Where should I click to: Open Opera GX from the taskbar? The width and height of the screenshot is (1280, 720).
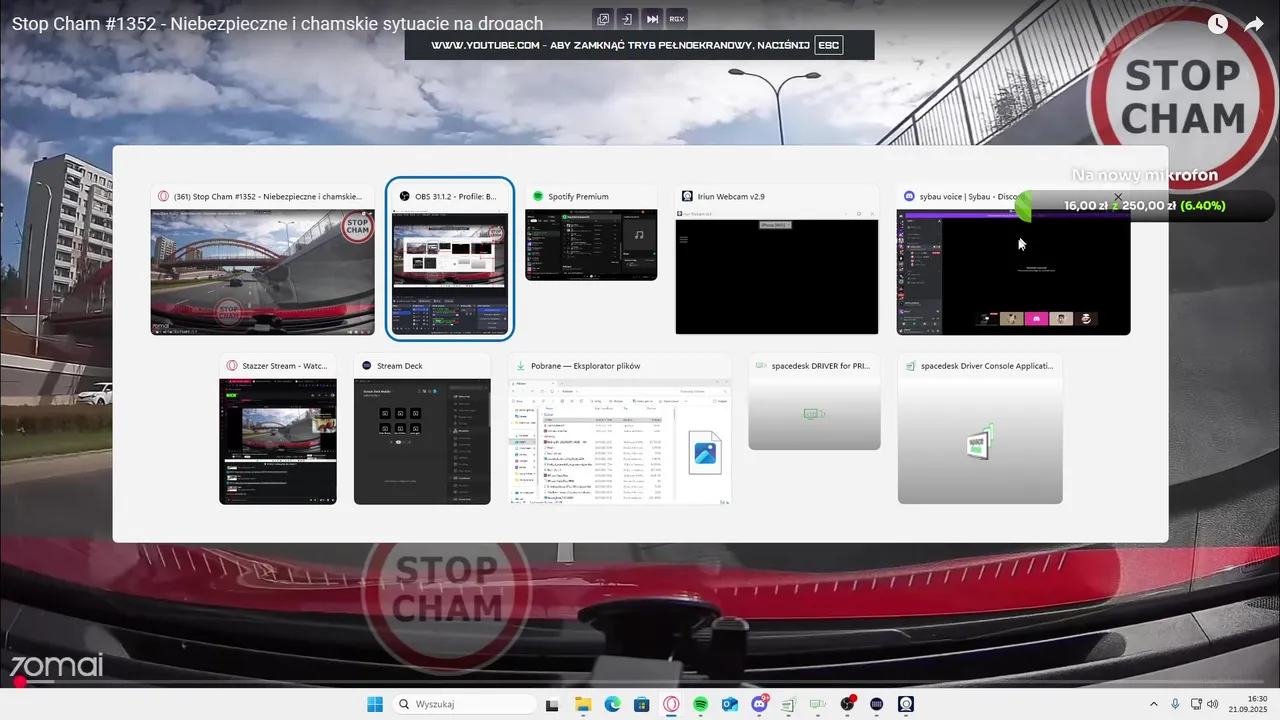coord(671,704)
